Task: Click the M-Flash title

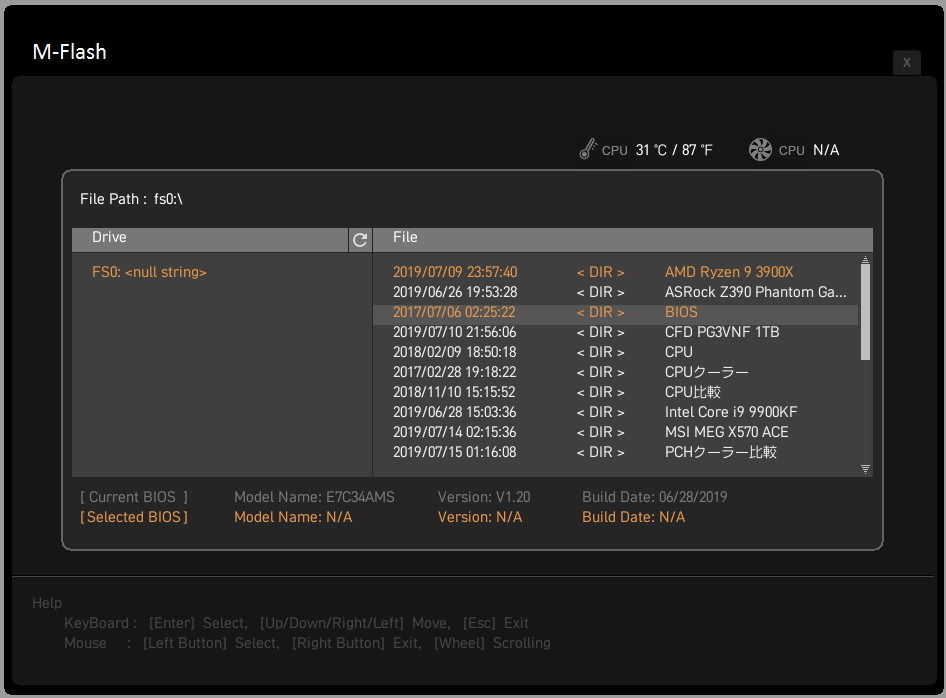Action: click(x=69, y=52)
